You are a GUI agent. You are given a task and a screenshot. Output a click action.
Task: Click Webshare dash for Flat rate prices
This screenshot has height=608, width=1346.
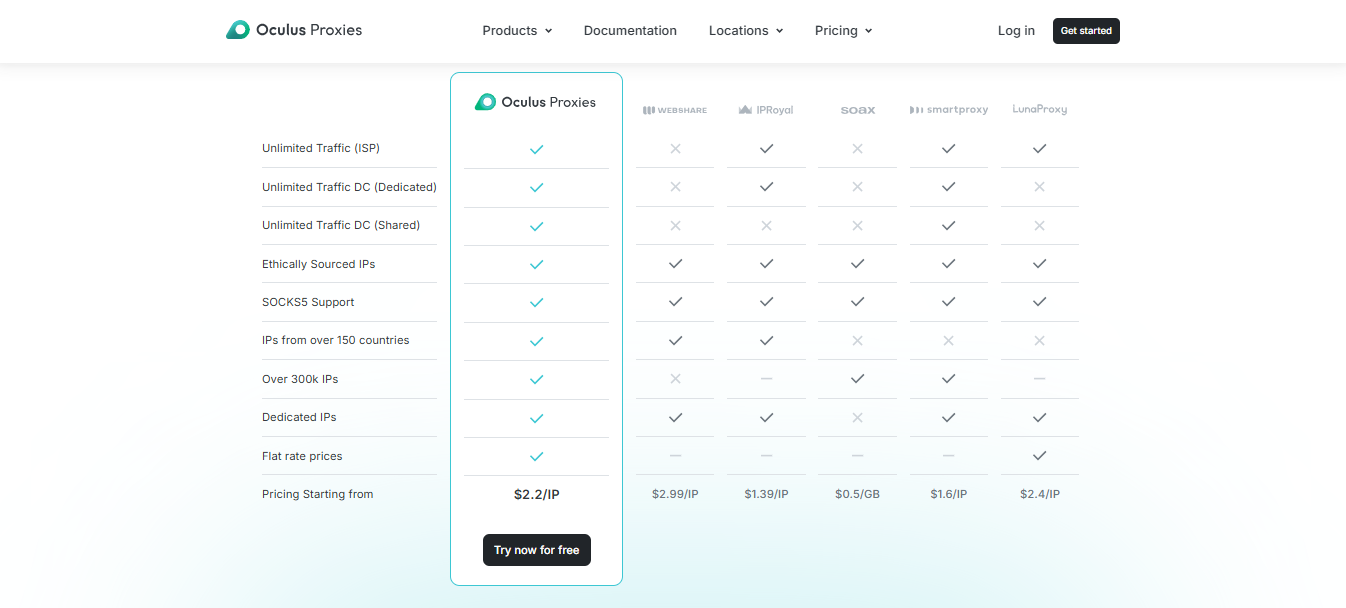click(x=675, y=456)
